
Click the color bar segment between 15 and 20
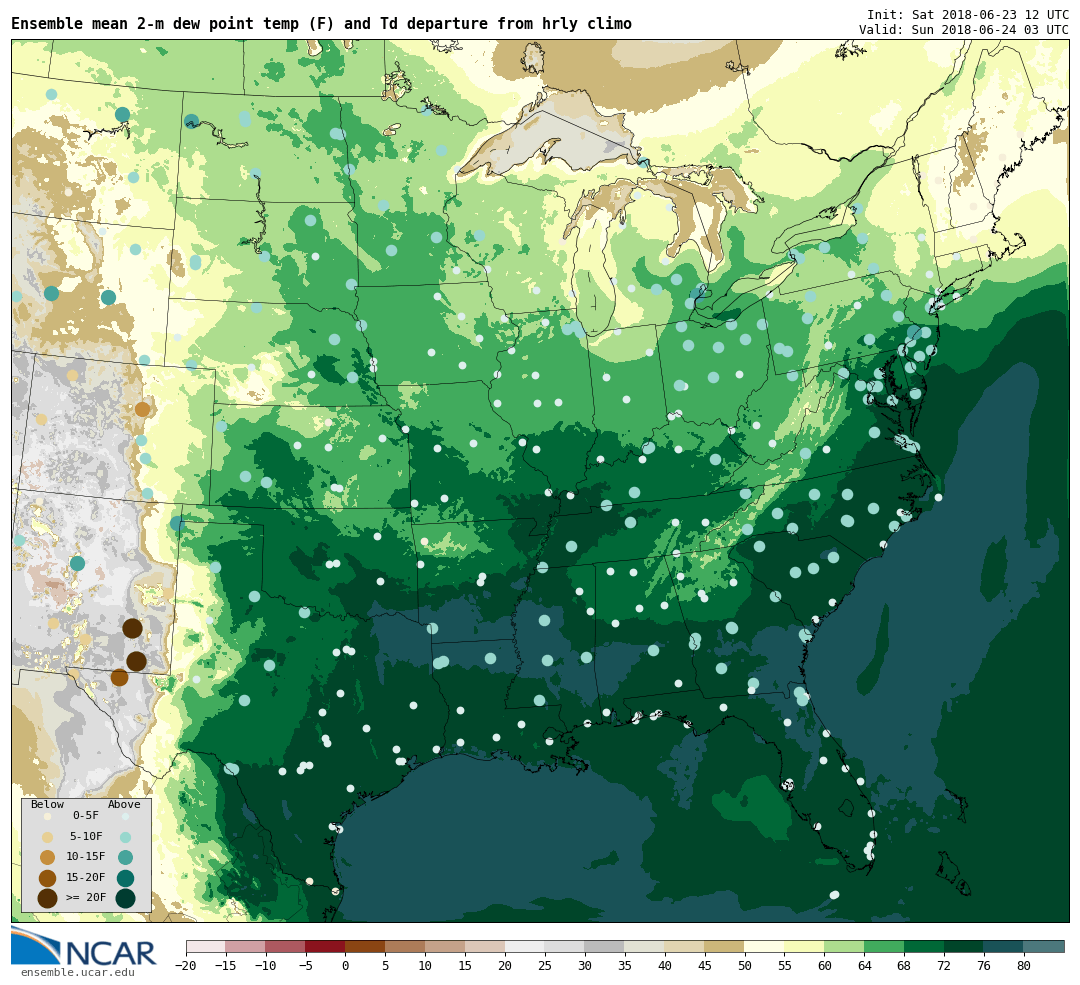pyautogui.click(x=485, y=946)
